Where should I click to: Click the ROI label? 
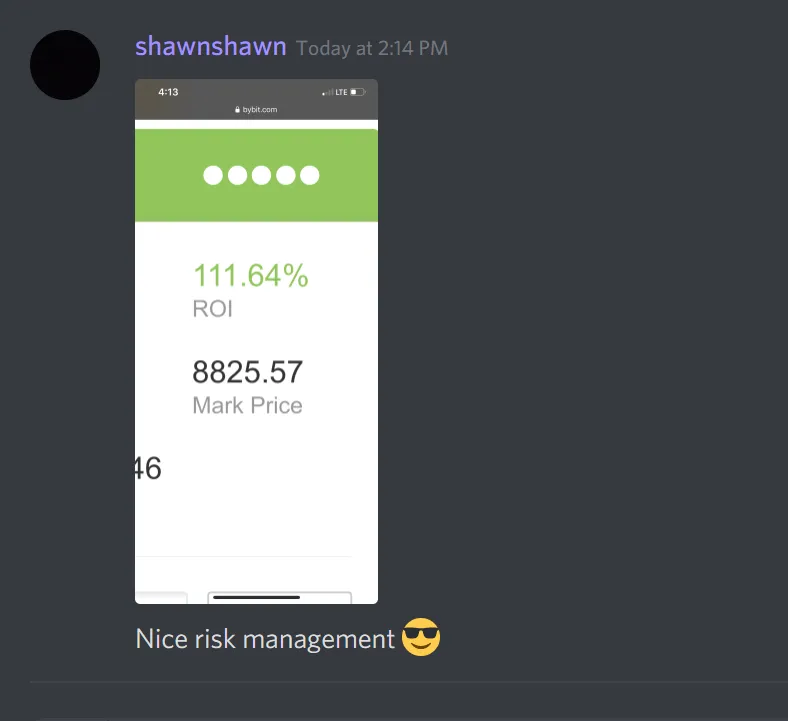213,308
